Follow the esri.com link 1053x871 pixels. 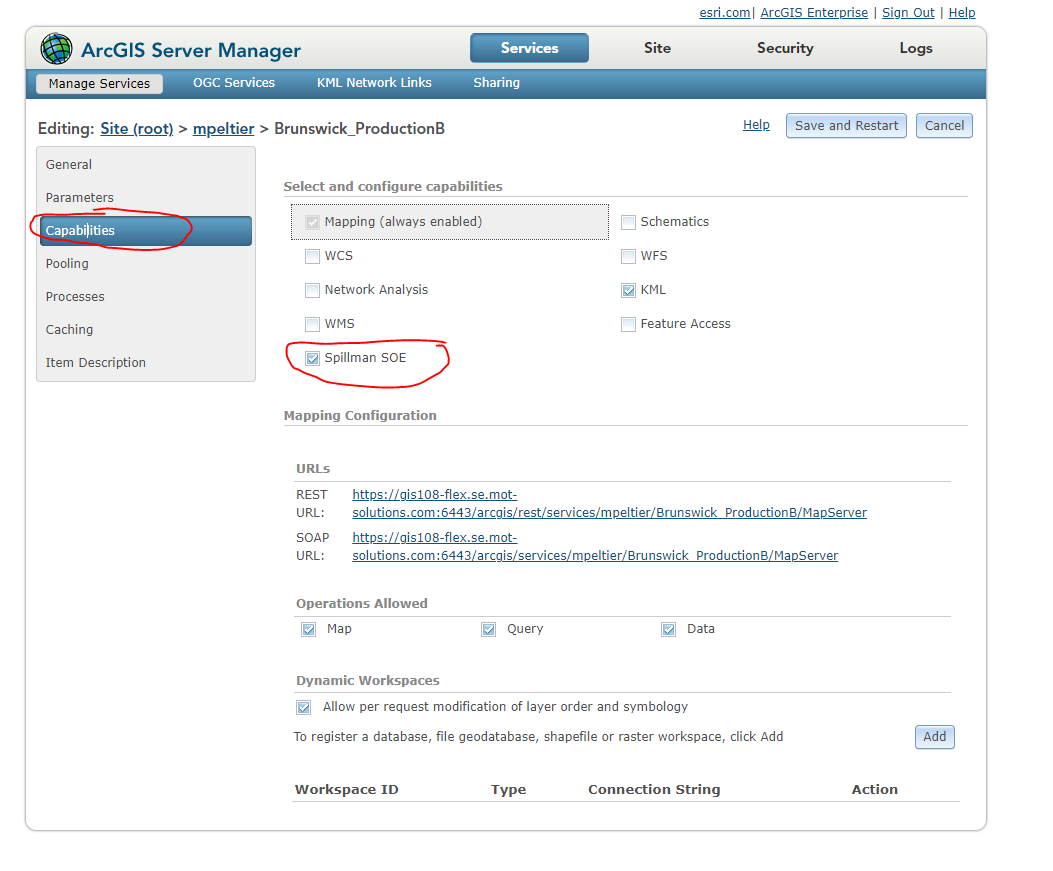point(725,13)
